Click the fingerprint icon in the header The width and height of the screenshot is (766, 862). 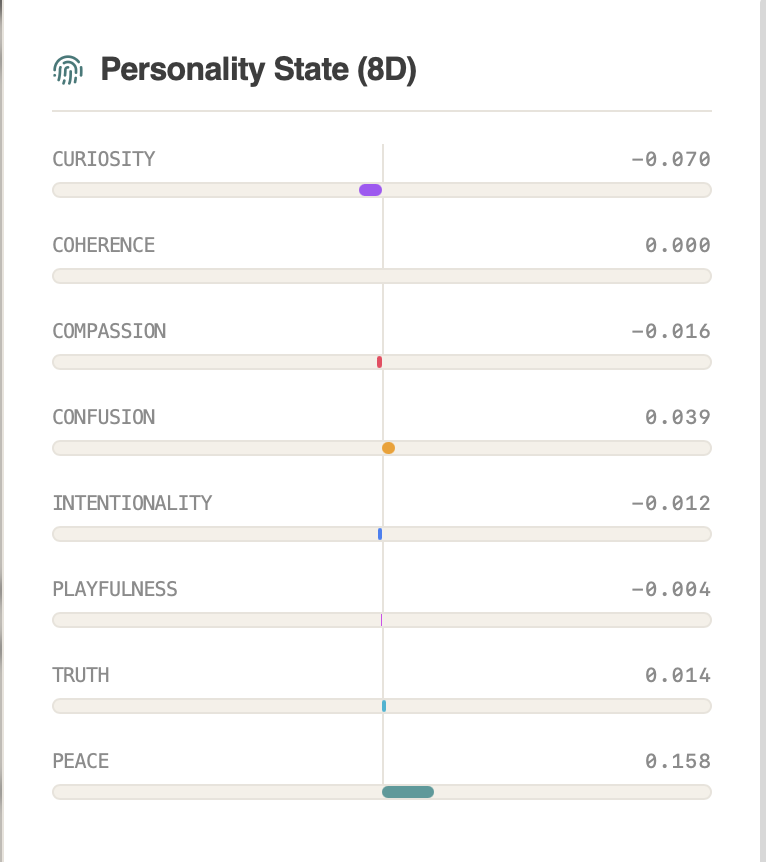point(68,69)
